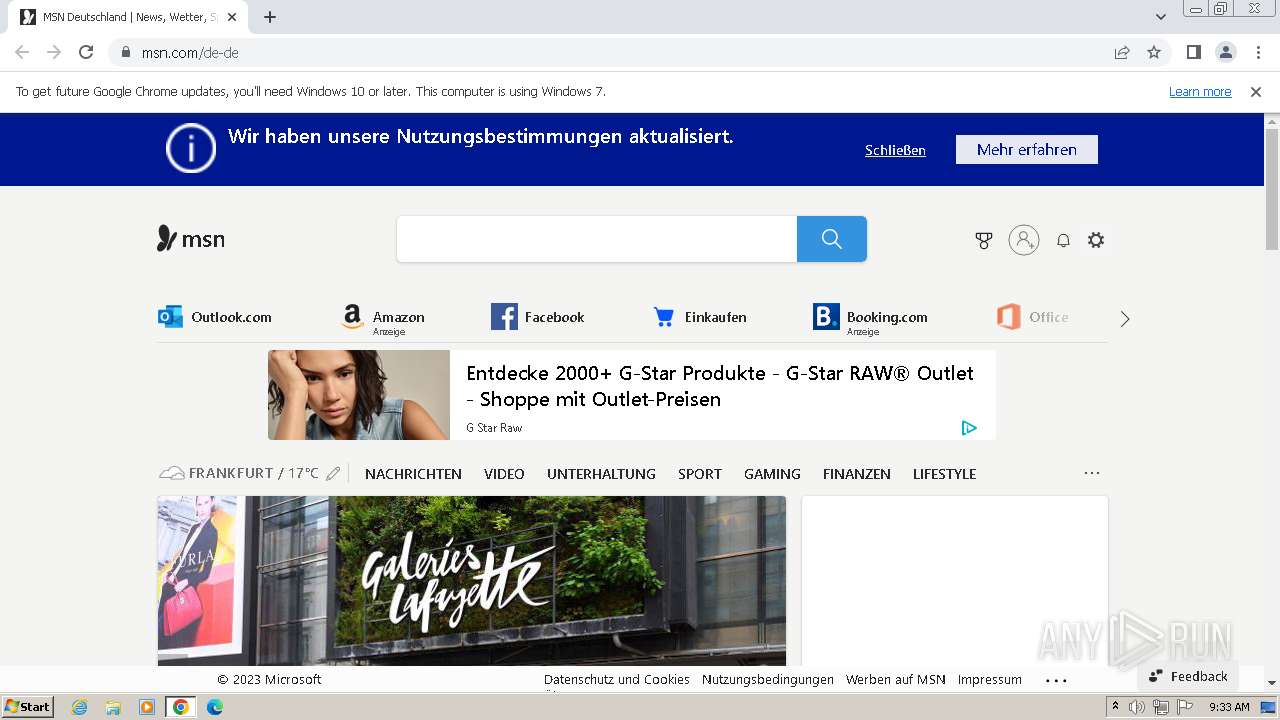Click the G-Star ad woman photo
The image size is (1280, 720).
point(359,395)
